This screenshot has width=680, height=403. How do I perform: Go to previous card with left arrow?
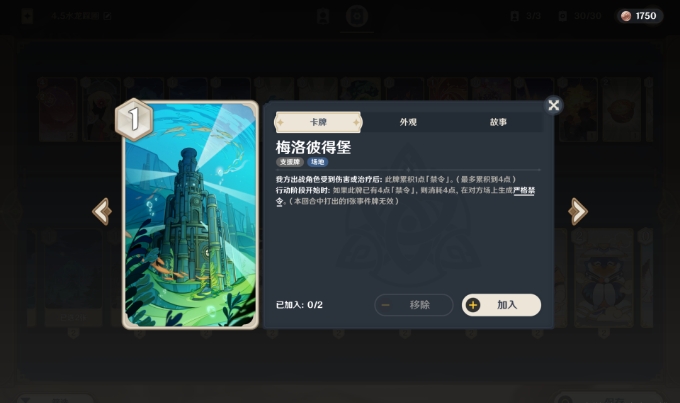tap(102, 212)
